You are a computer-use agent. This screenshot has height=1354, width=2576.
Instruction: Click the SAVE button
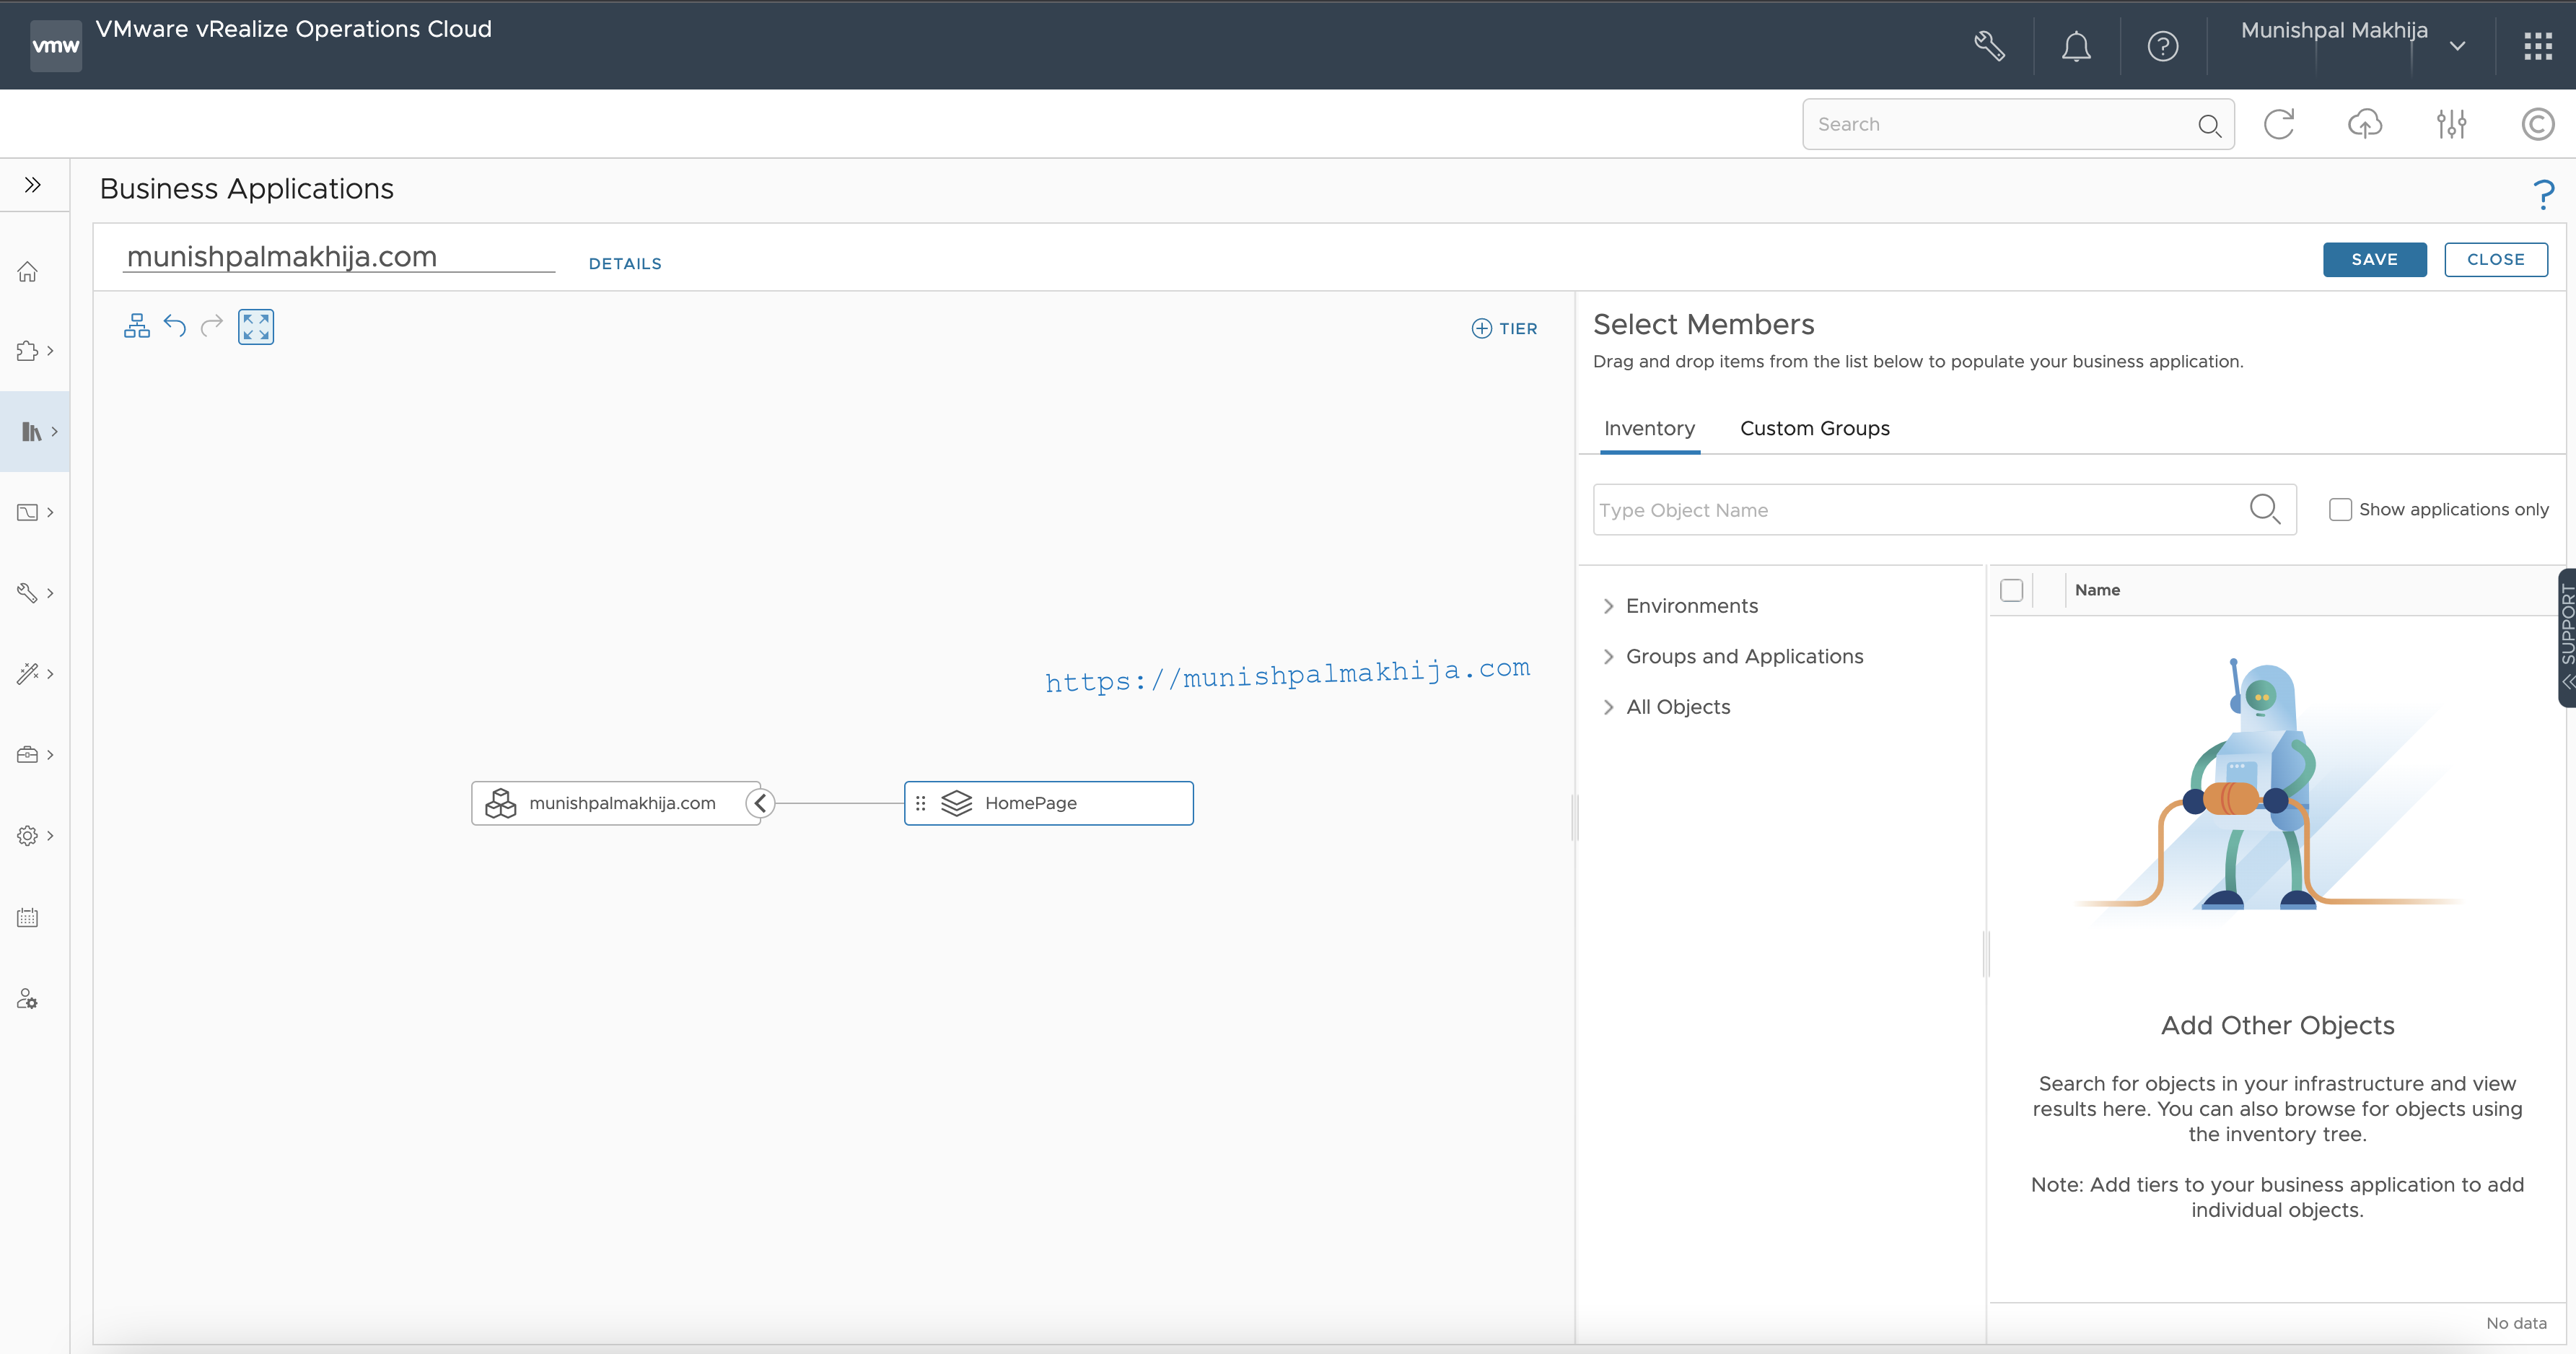point(2374,259)
